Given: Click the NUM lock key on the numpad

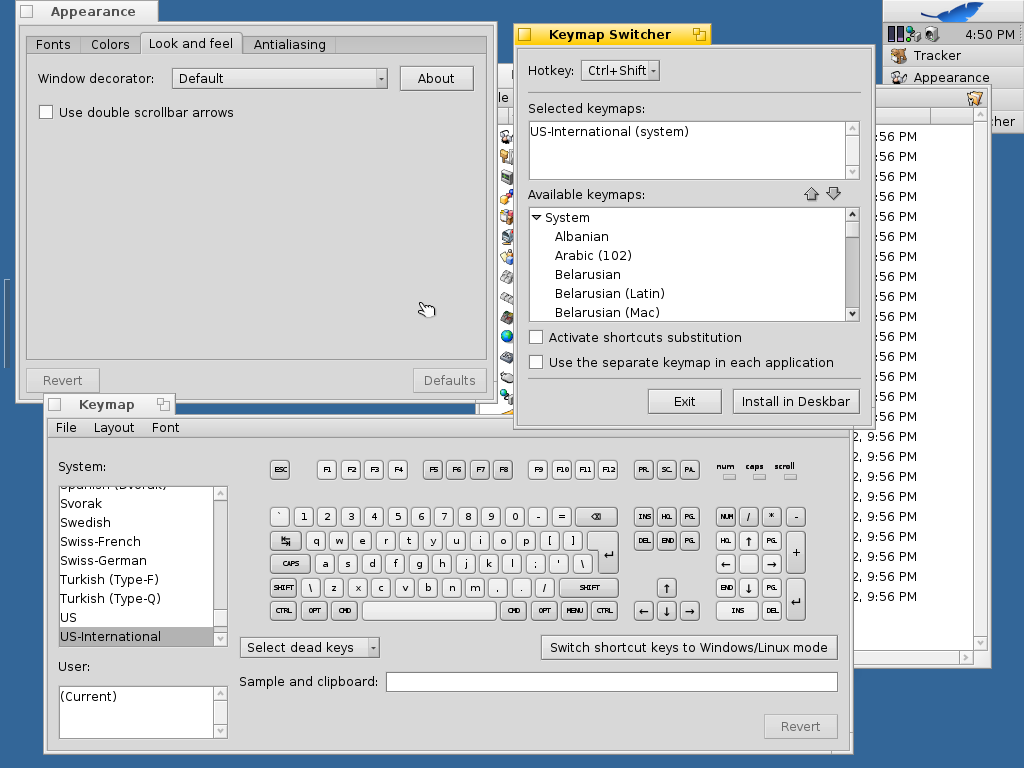Looking at the screenshot, I should tap(726, 517).
